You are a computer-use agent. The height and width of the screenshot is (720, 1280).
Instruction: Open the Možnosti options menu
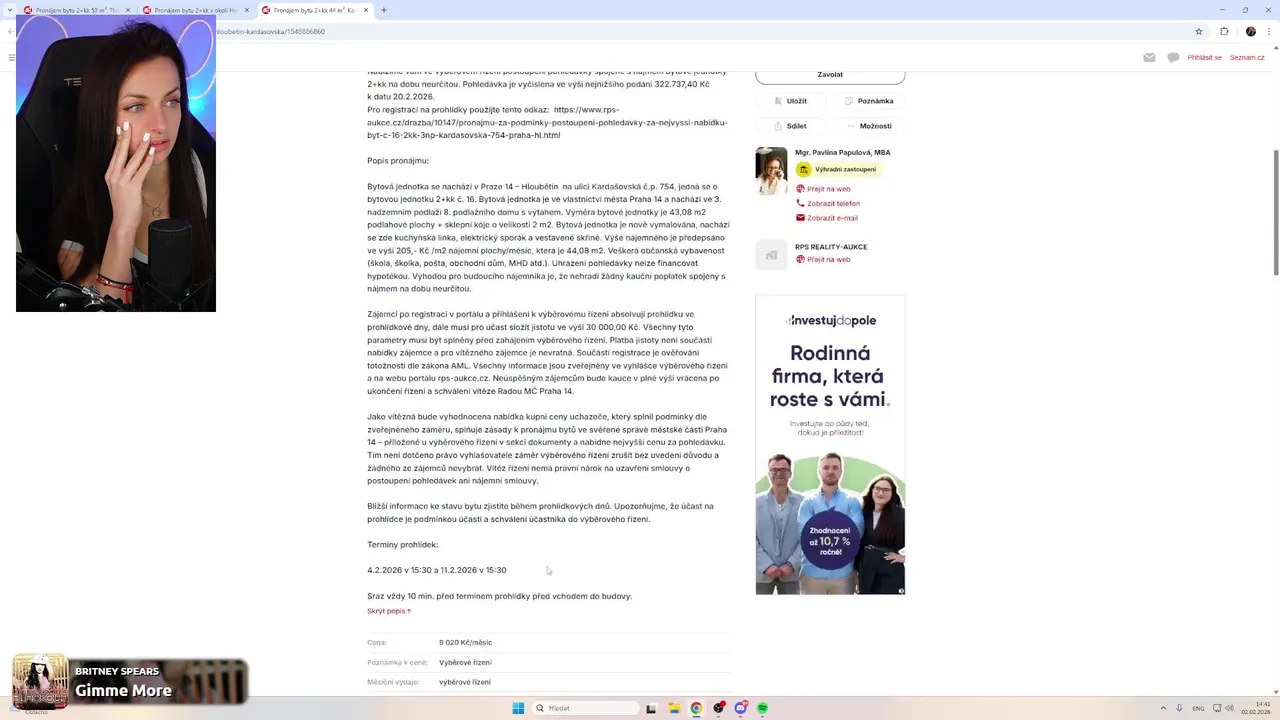click(x=868, y=126)
